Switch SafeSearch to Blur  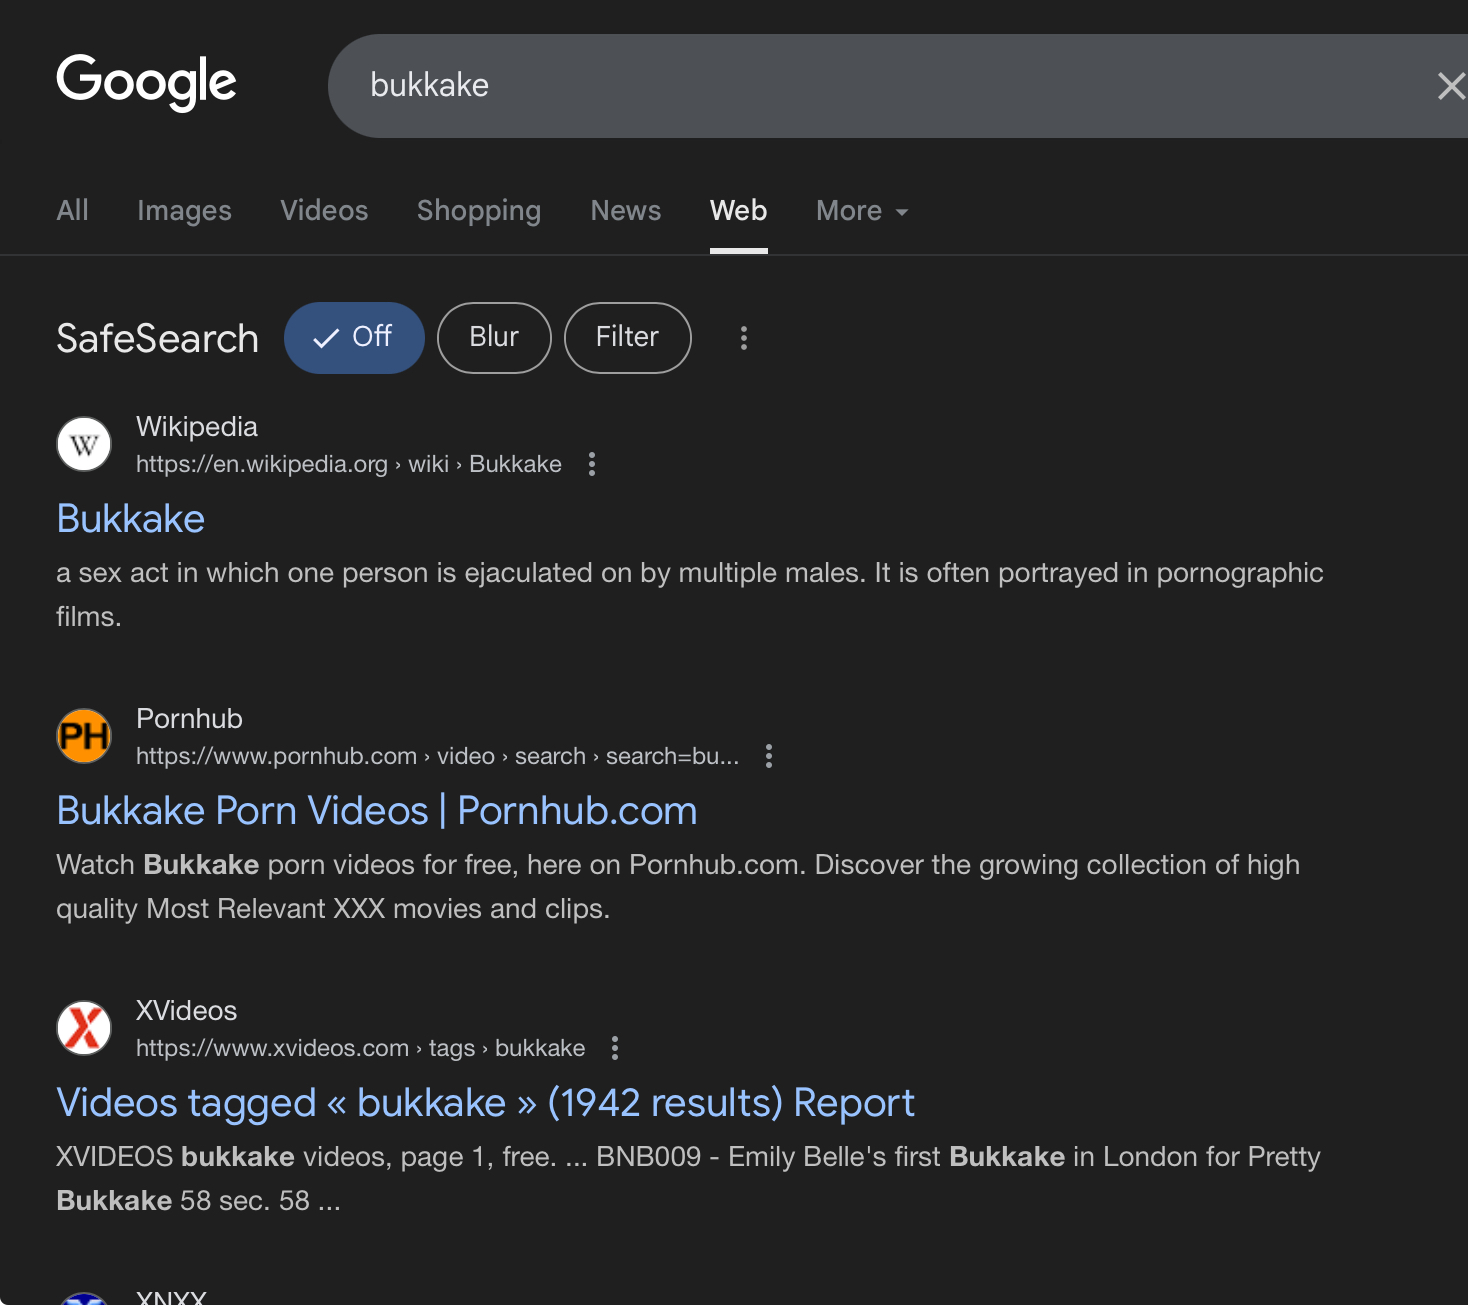[x=494, y=338]
